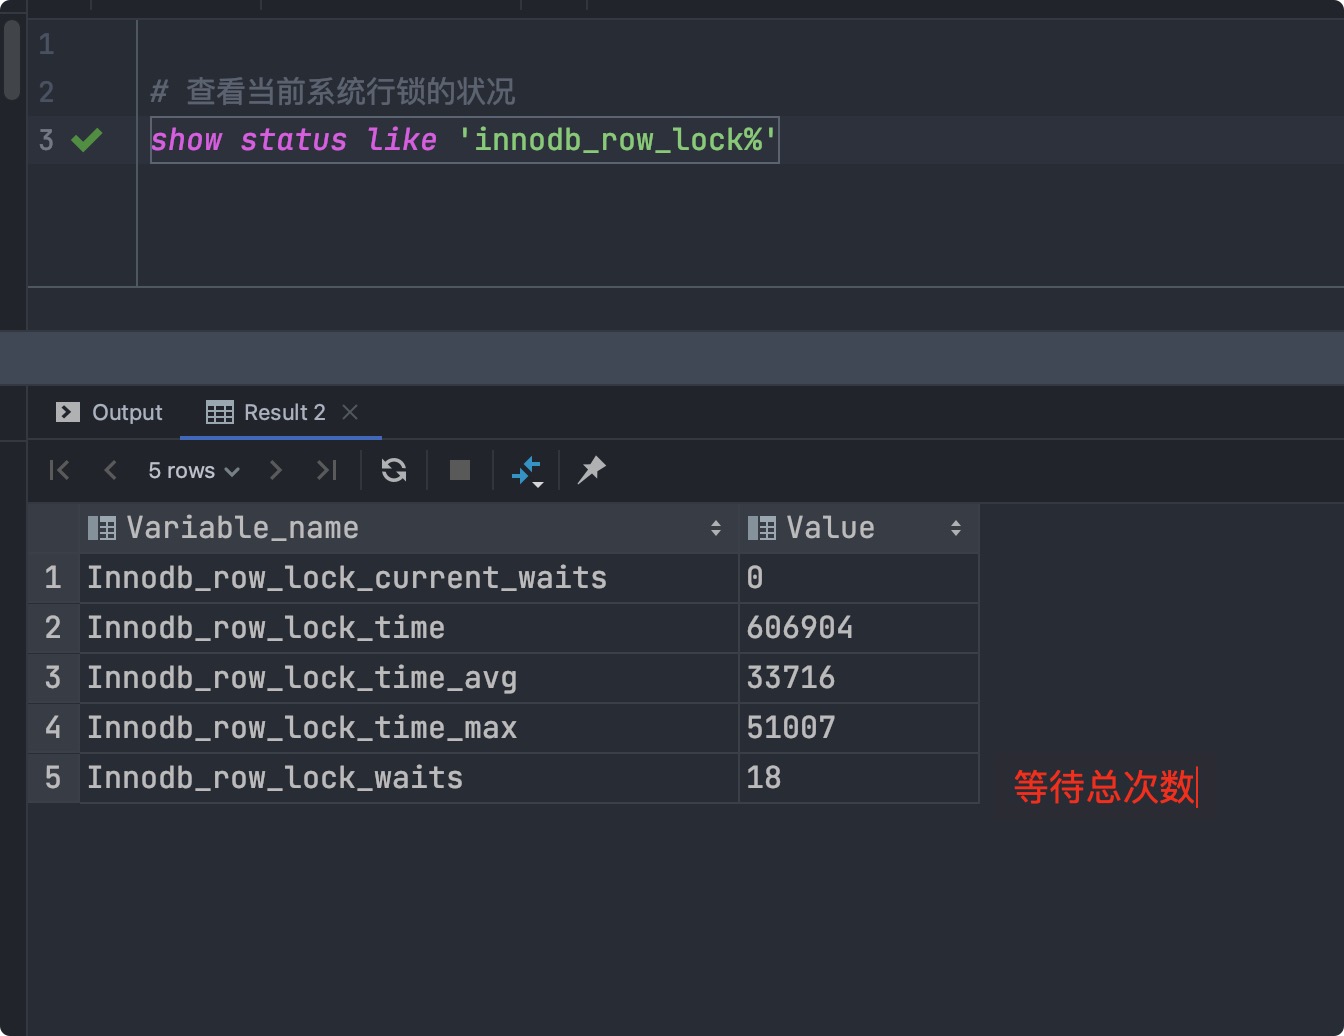
Task: Jump to the first page of results
Action: pos(59,470)
